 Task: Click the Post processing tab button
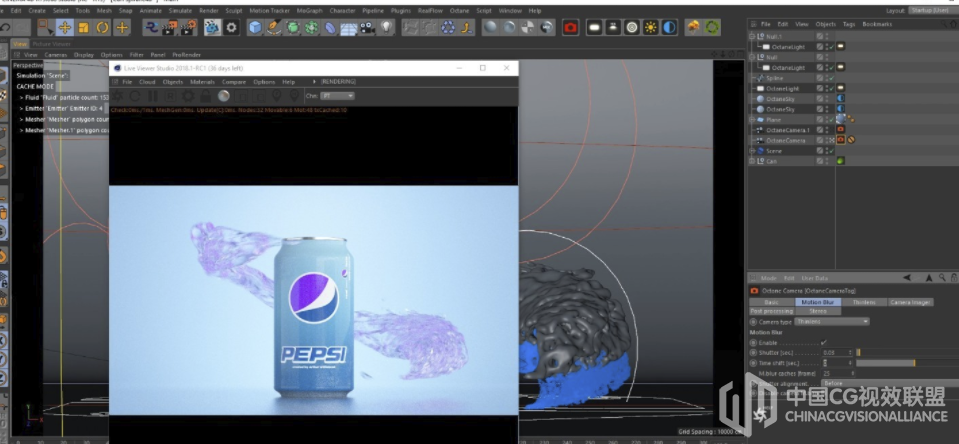tap(772, 311)
